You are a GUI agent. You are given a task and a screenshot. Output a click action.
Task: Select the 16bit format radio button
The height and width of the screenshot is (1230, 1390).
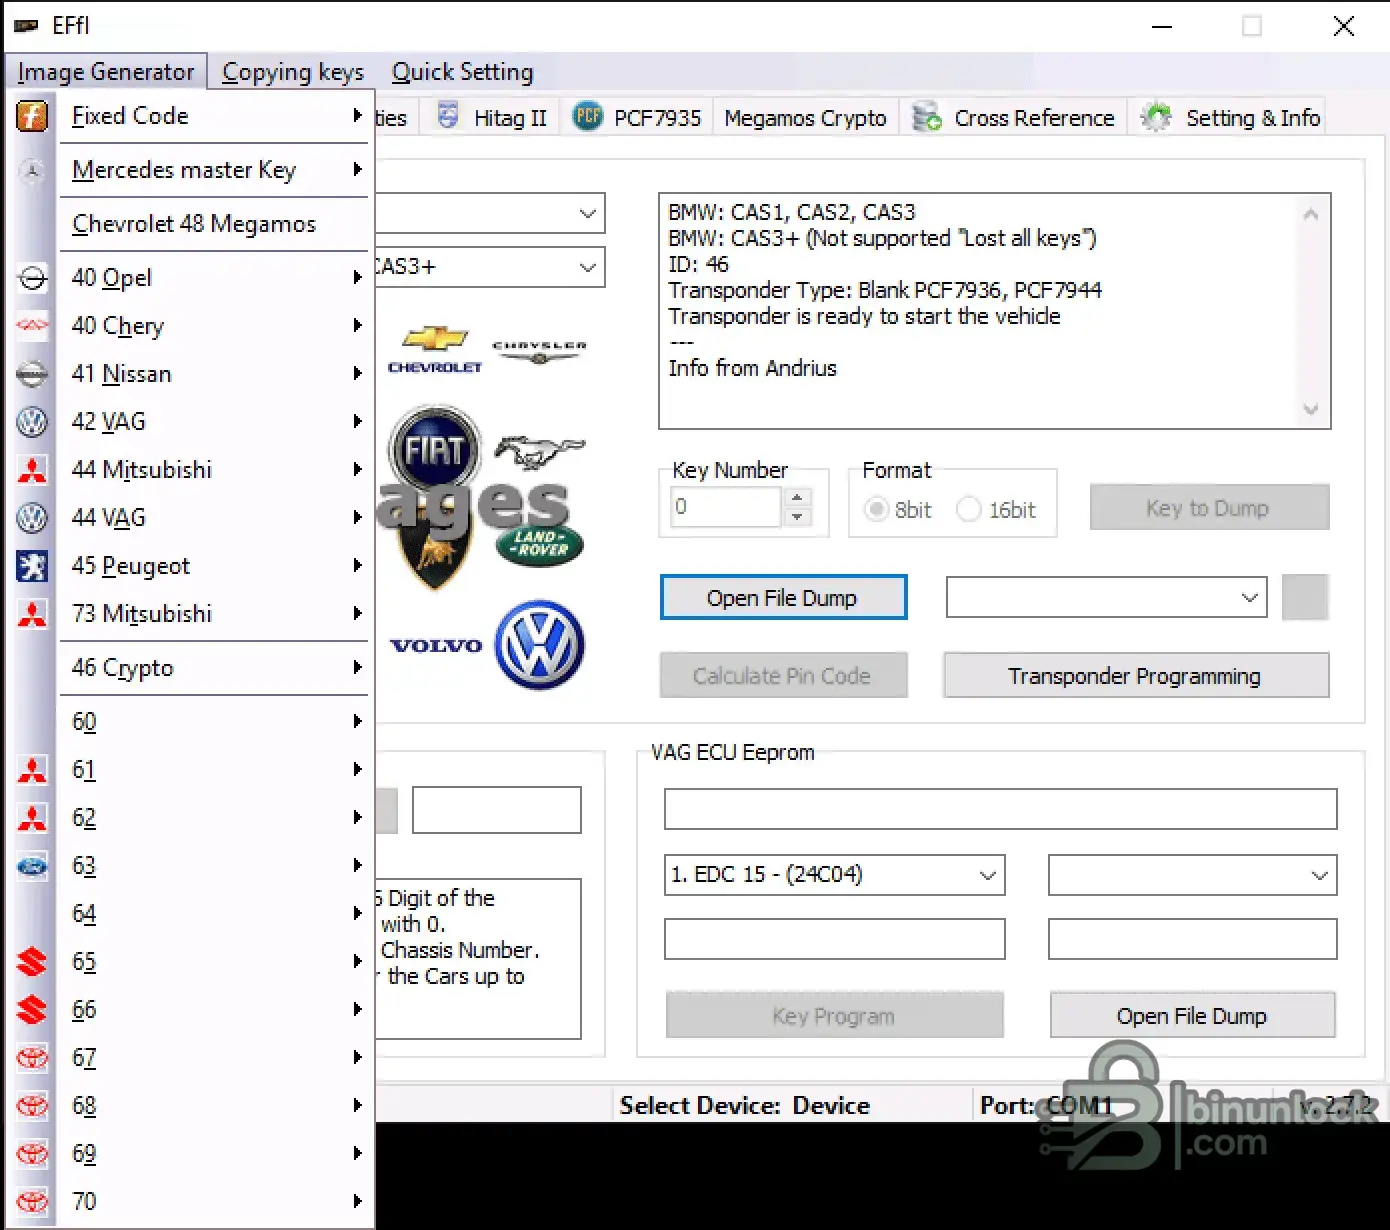[x=968, y=510]
